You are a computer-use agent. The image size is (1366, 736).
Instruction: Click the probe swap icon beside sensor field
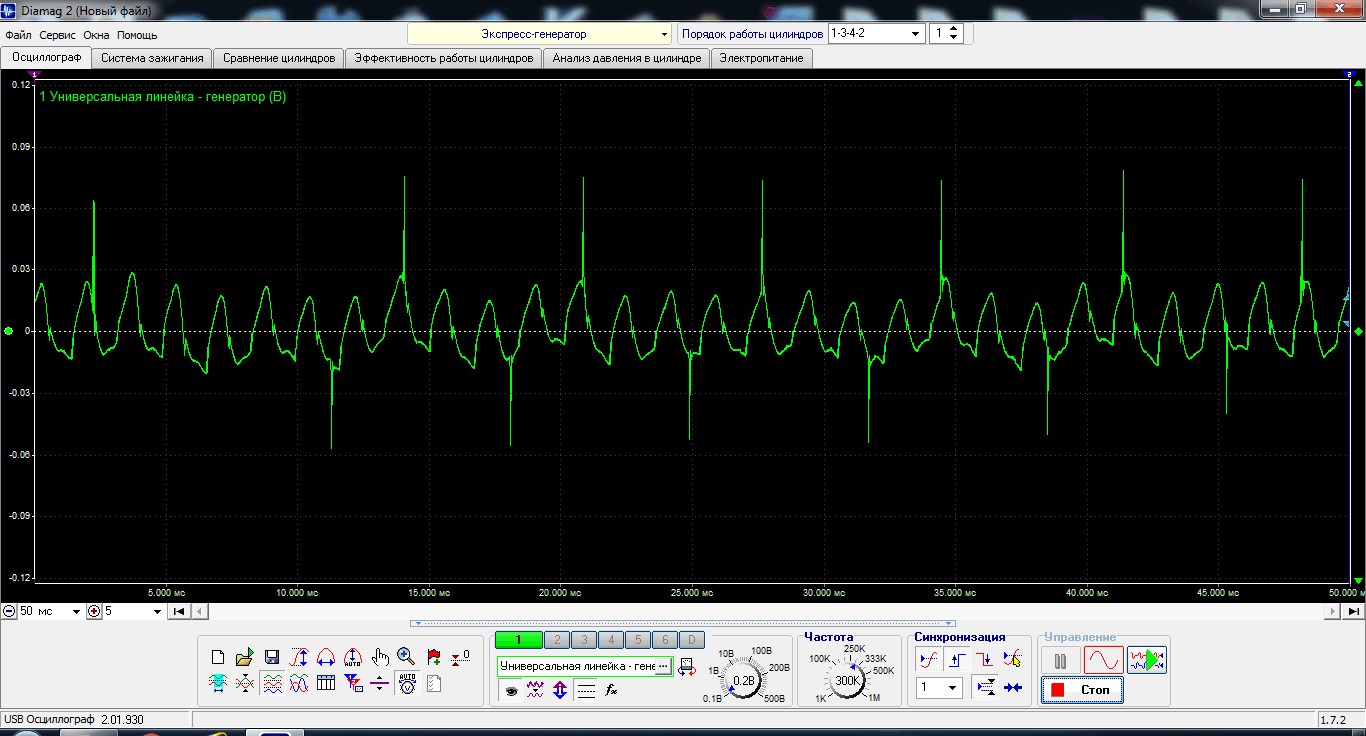687,666
